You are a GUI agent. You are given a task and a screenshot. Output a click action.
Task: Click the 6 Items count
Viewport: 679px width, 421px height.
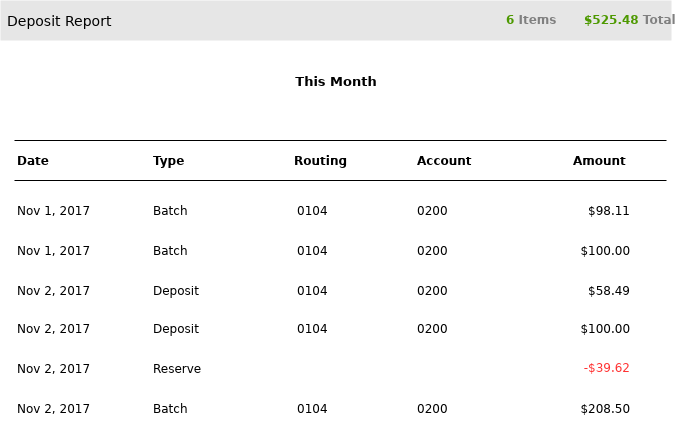tap(530, 20)
